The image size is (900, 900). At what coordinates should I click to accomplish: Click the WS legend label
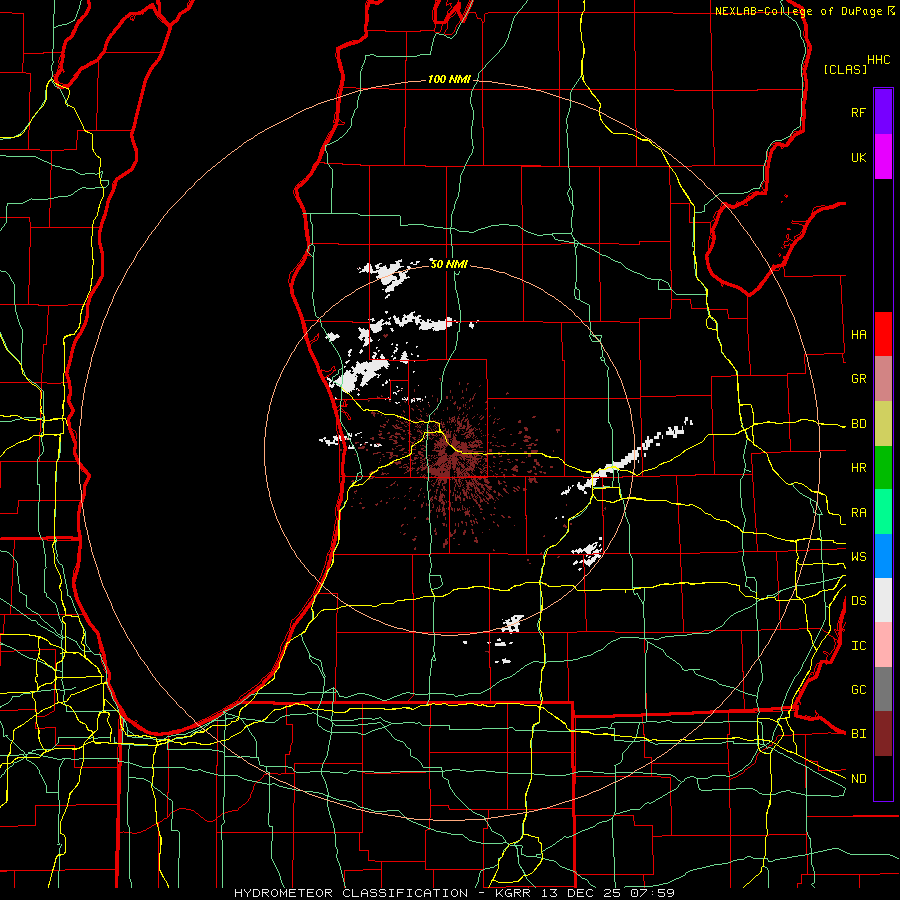(x=858, y=557)
